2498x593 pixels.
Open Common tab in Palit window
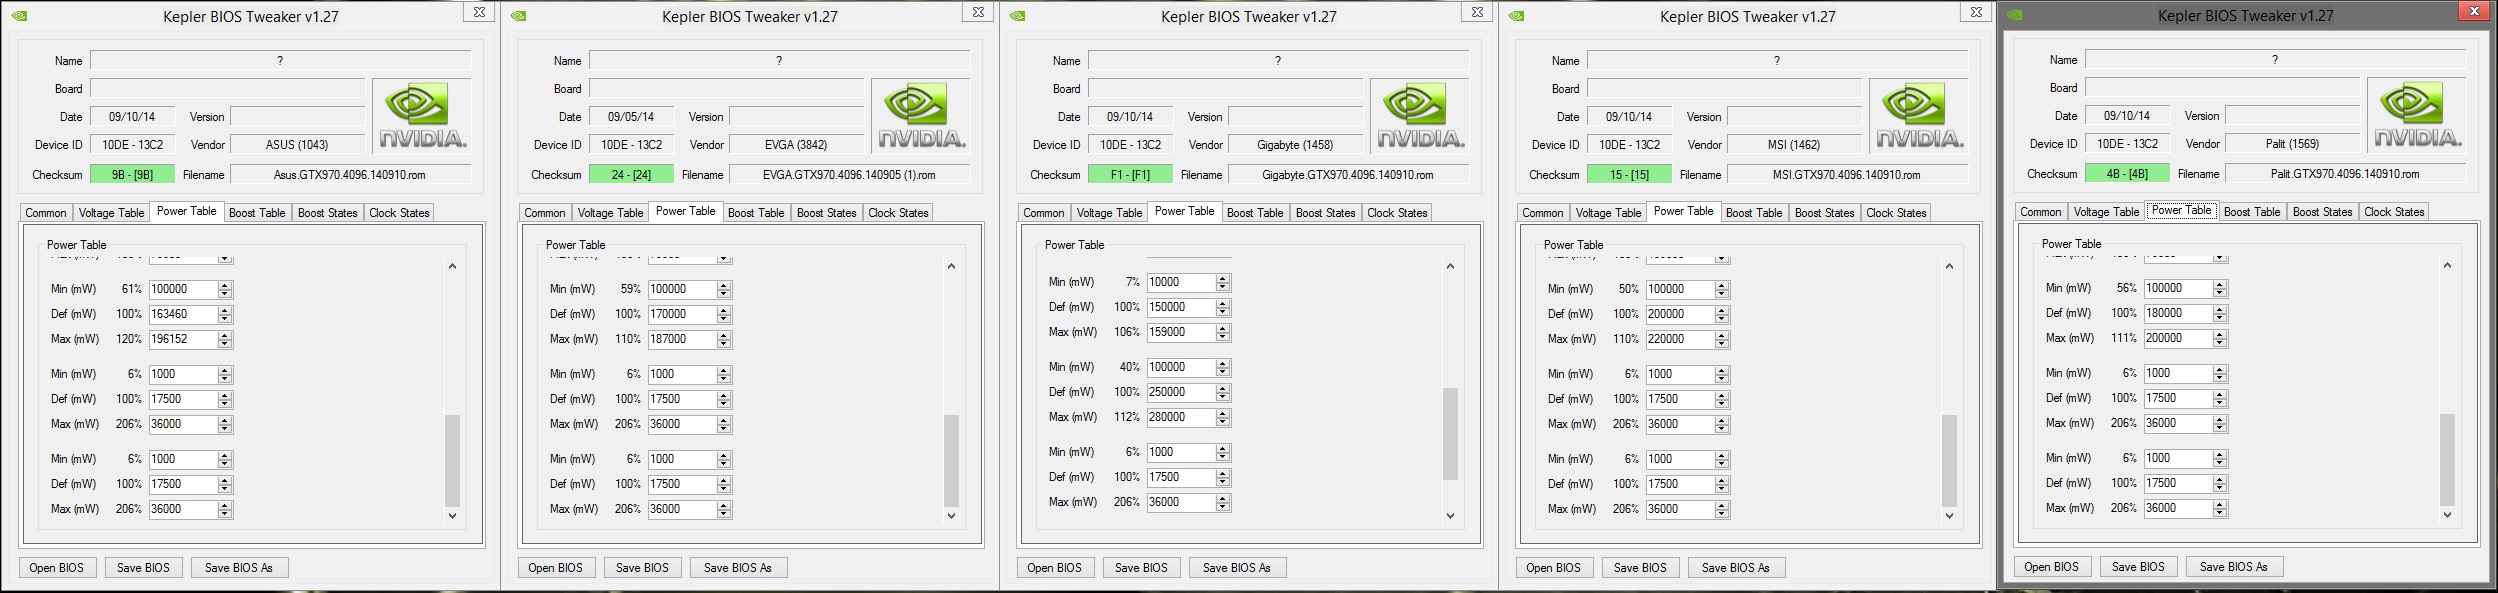pos(2040,212)
